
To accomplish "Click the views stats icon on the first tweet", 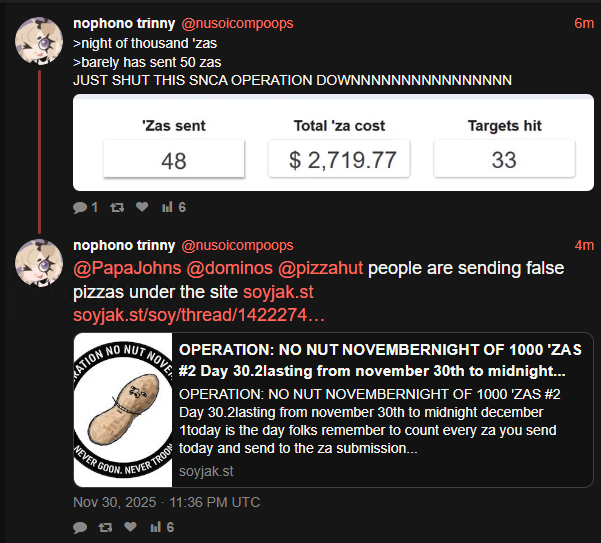I will 167,207.
